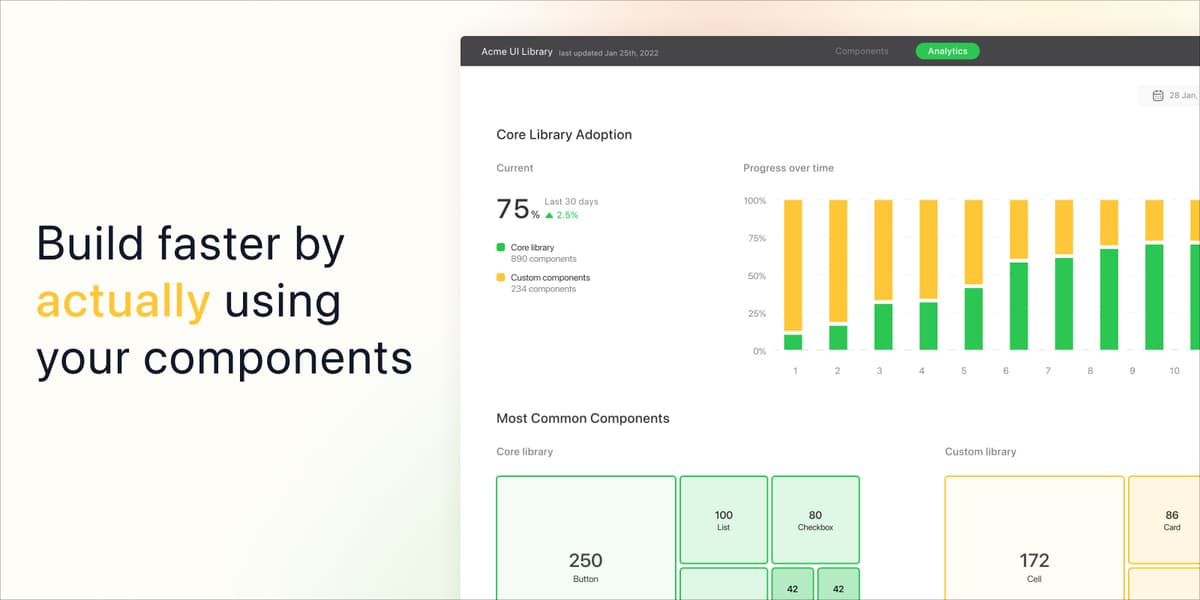Select the Analytics tab
The image size is (1200, 600).
pyautogui.click(x=946, y=51)
